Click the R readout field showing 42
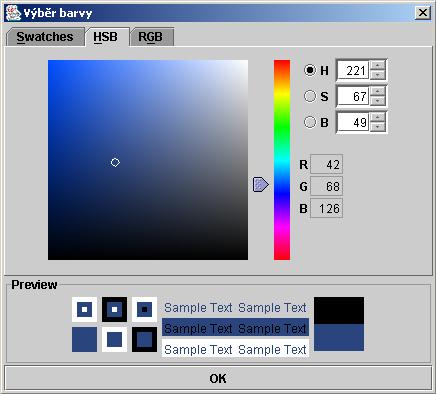436x394 pixels. click(326, 164)
